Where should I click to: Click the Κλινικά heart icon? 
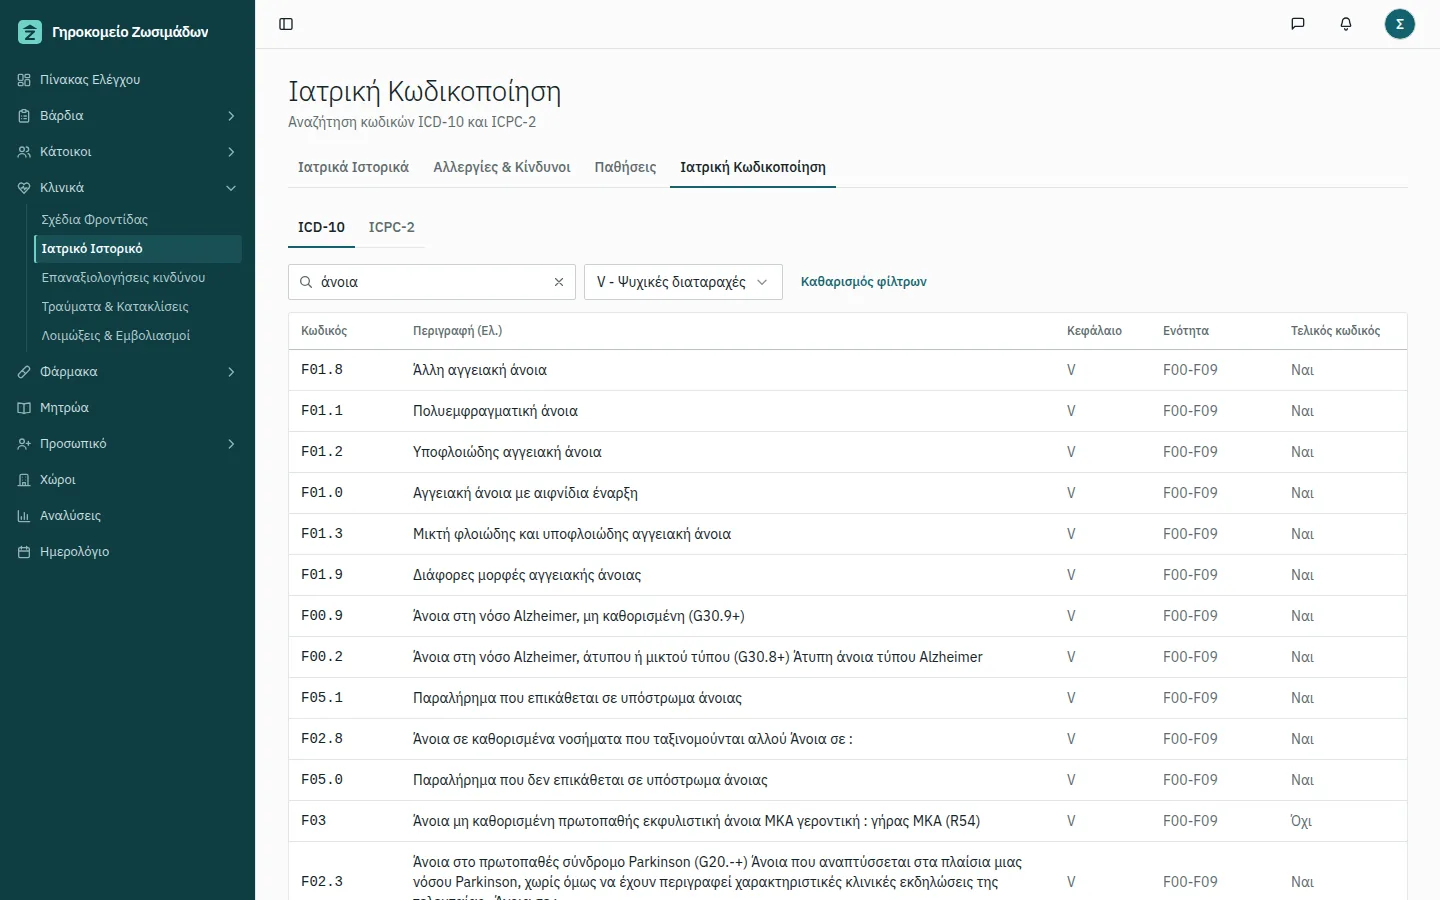pyautogui.click(x=24, y=188)
